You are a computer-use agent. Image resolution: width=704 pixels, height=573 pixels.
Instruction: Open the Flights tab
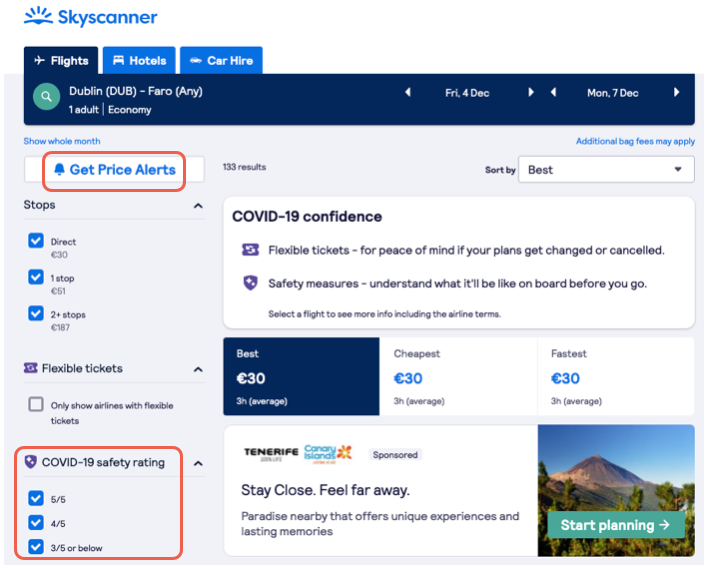pyautogui.click(x=61, y=60)
